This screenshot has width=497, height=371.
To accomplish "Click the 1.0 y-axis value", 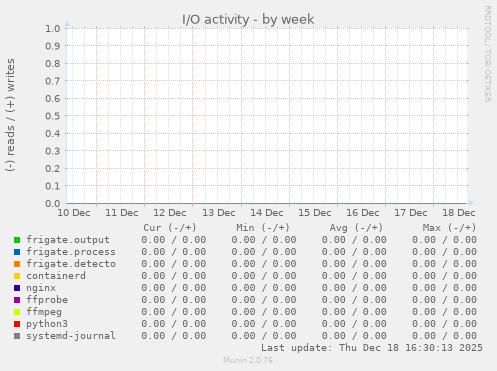I will click(x=53, y=28).
